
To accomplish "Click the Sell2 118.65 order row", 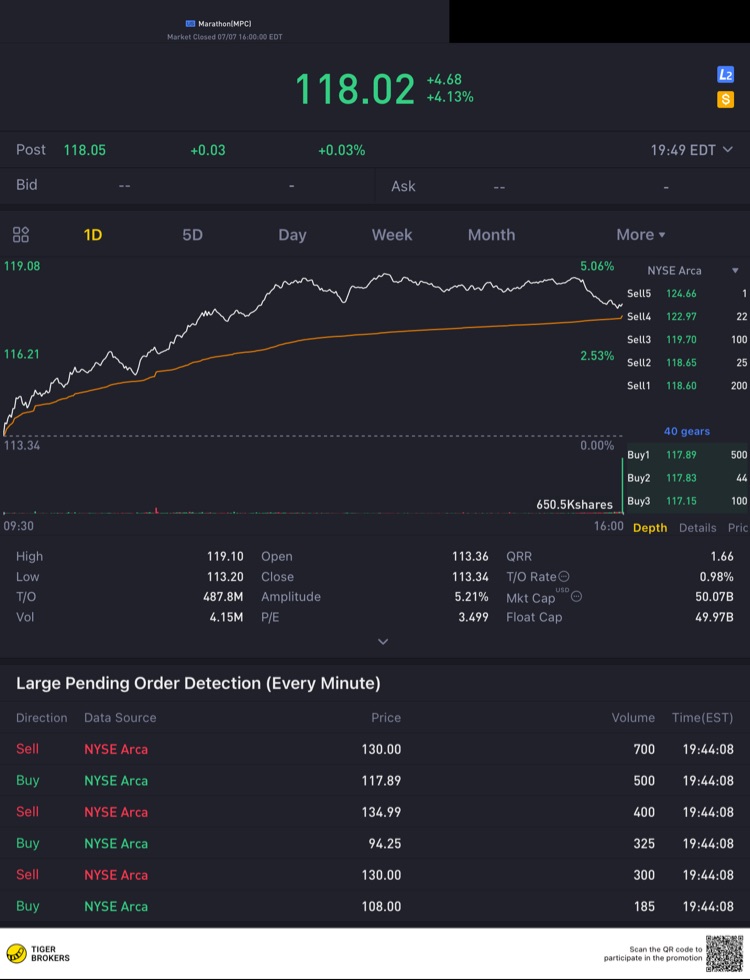I will coord(687,363).
